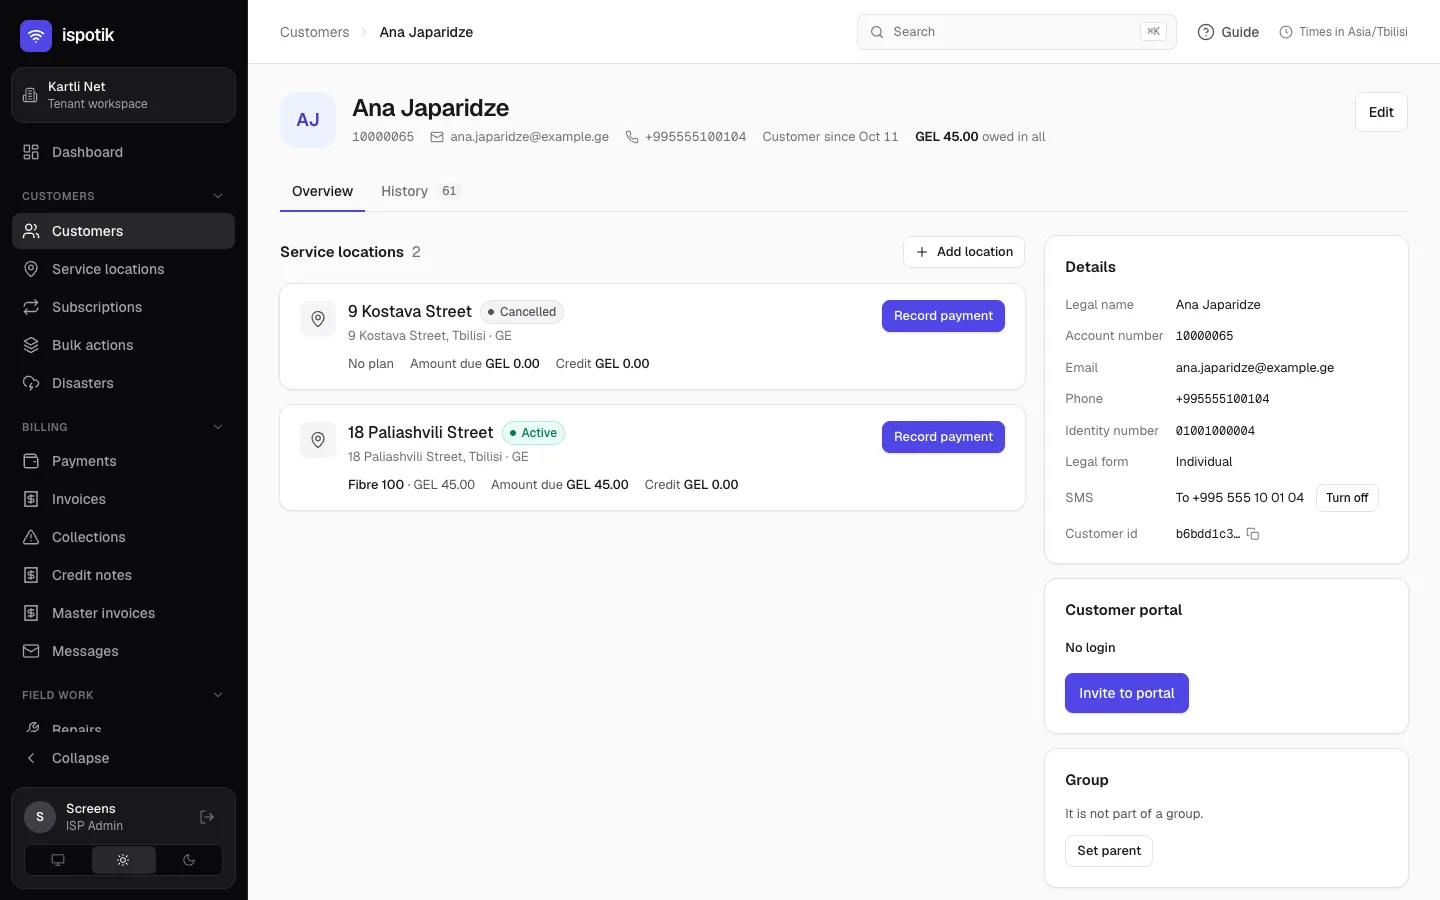Open the Kartli Net tenant workspace switcher
This screenshot has height=900, width=1440.
[x=123, y=95]
